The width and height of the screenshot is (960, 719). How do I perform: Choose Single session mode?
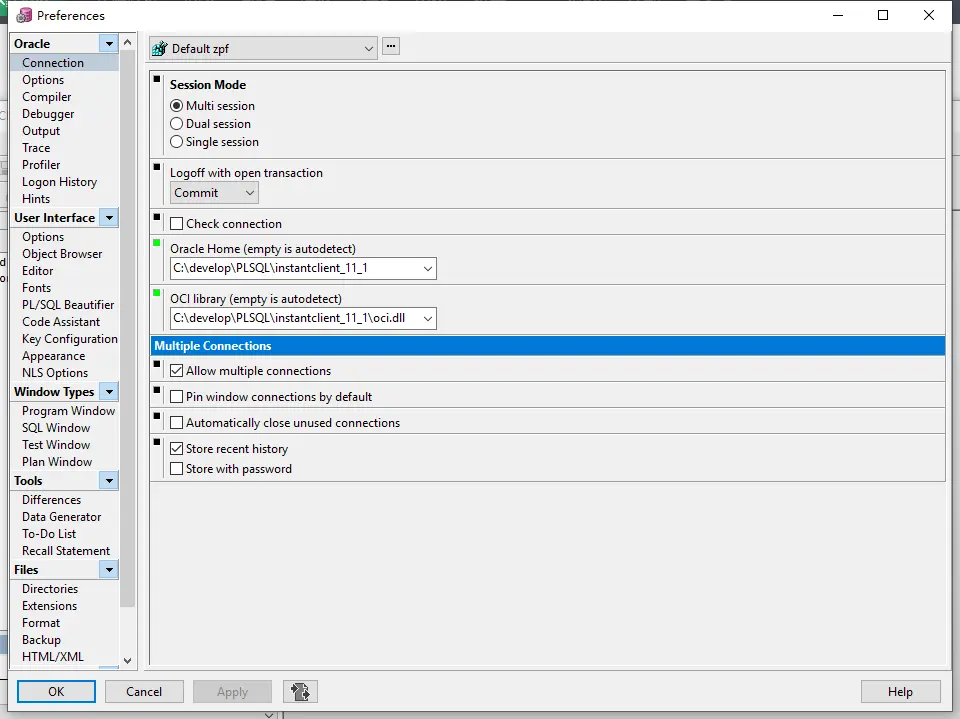pos(176,141)
